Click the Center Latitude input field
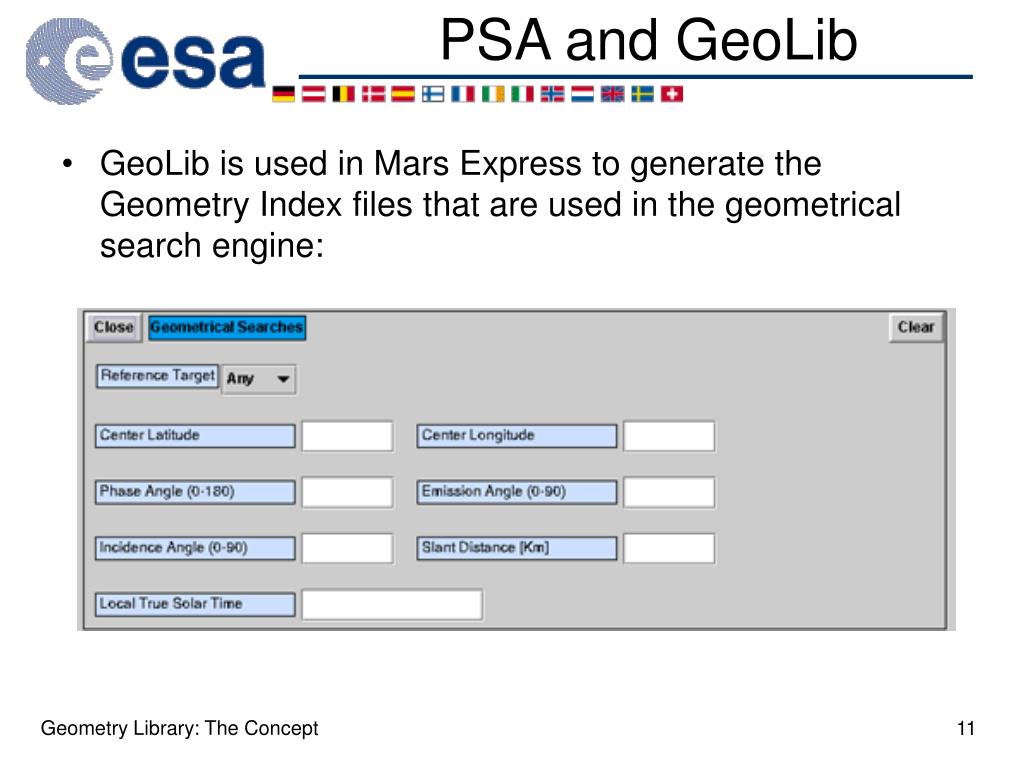 tap(347, 436)
